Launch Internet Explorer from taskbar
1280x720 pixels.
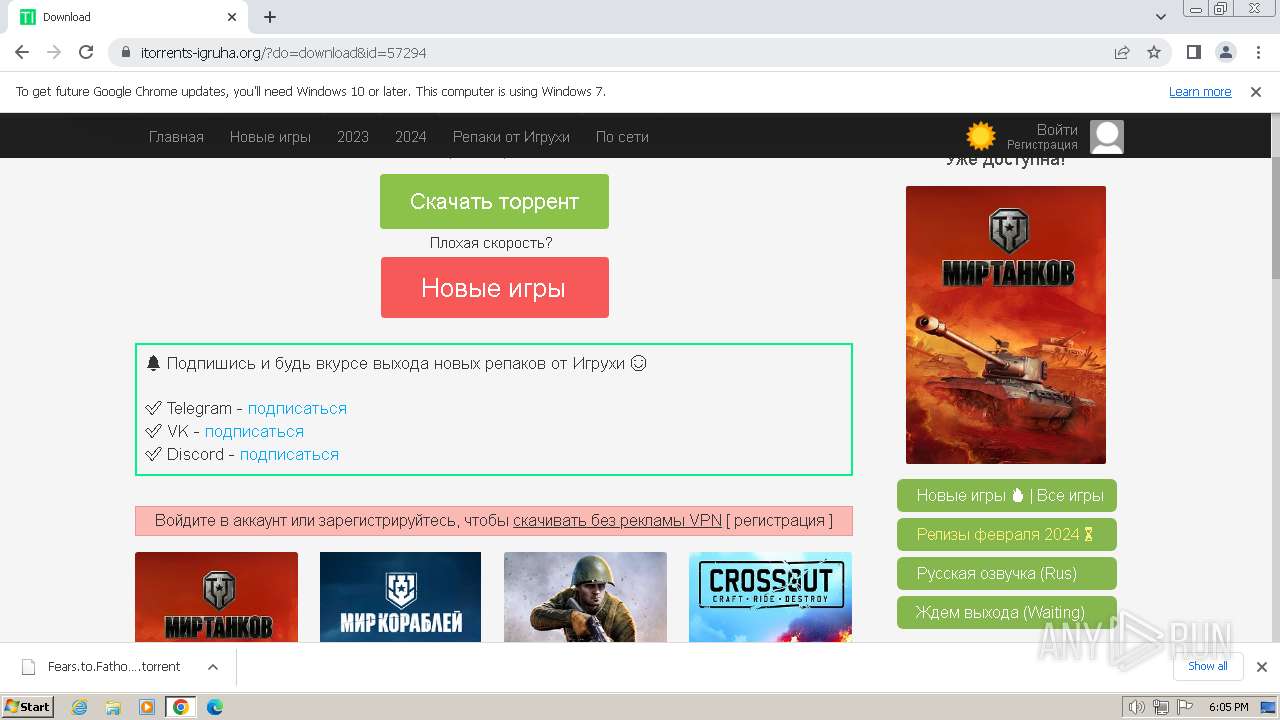coord(80,707)
